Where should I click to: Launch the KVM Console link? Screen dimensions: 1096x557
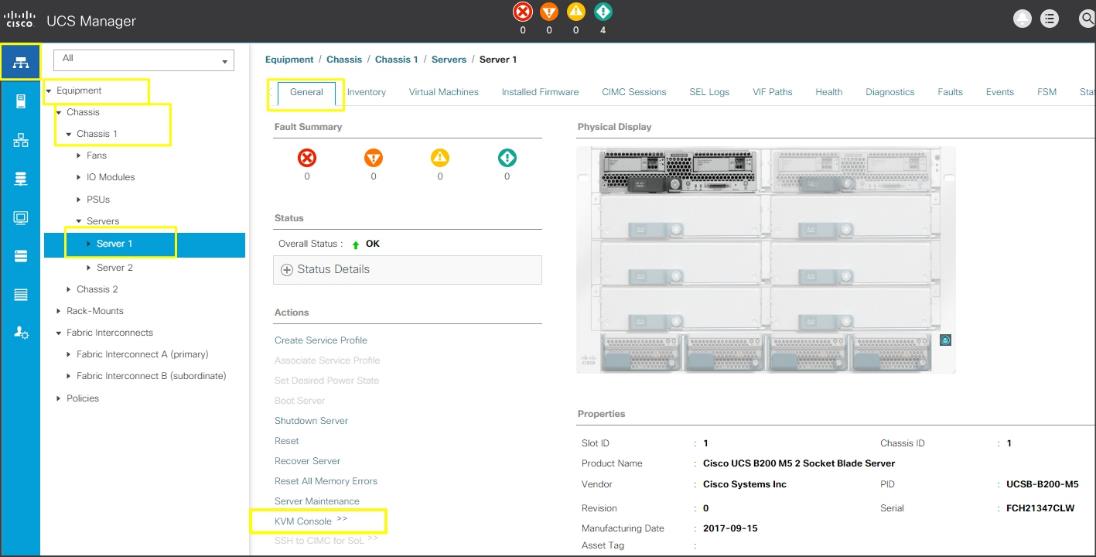pyautogui.click(x=303, y=521)
